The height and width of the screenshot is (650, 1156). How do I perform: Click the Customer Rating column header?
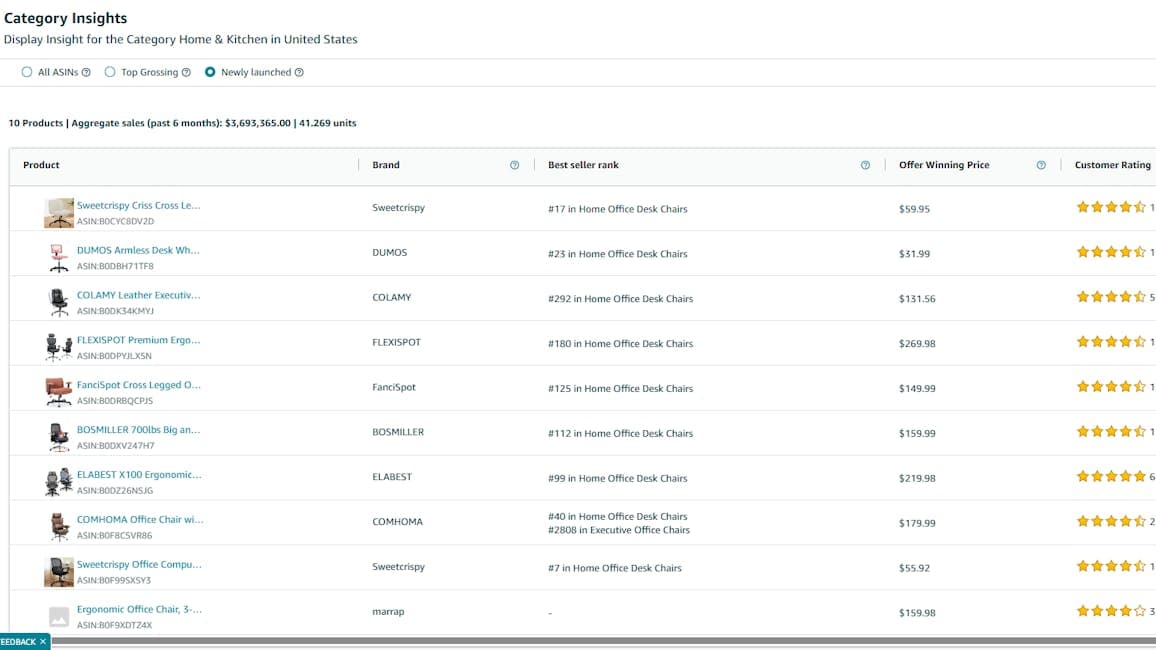1113,165
